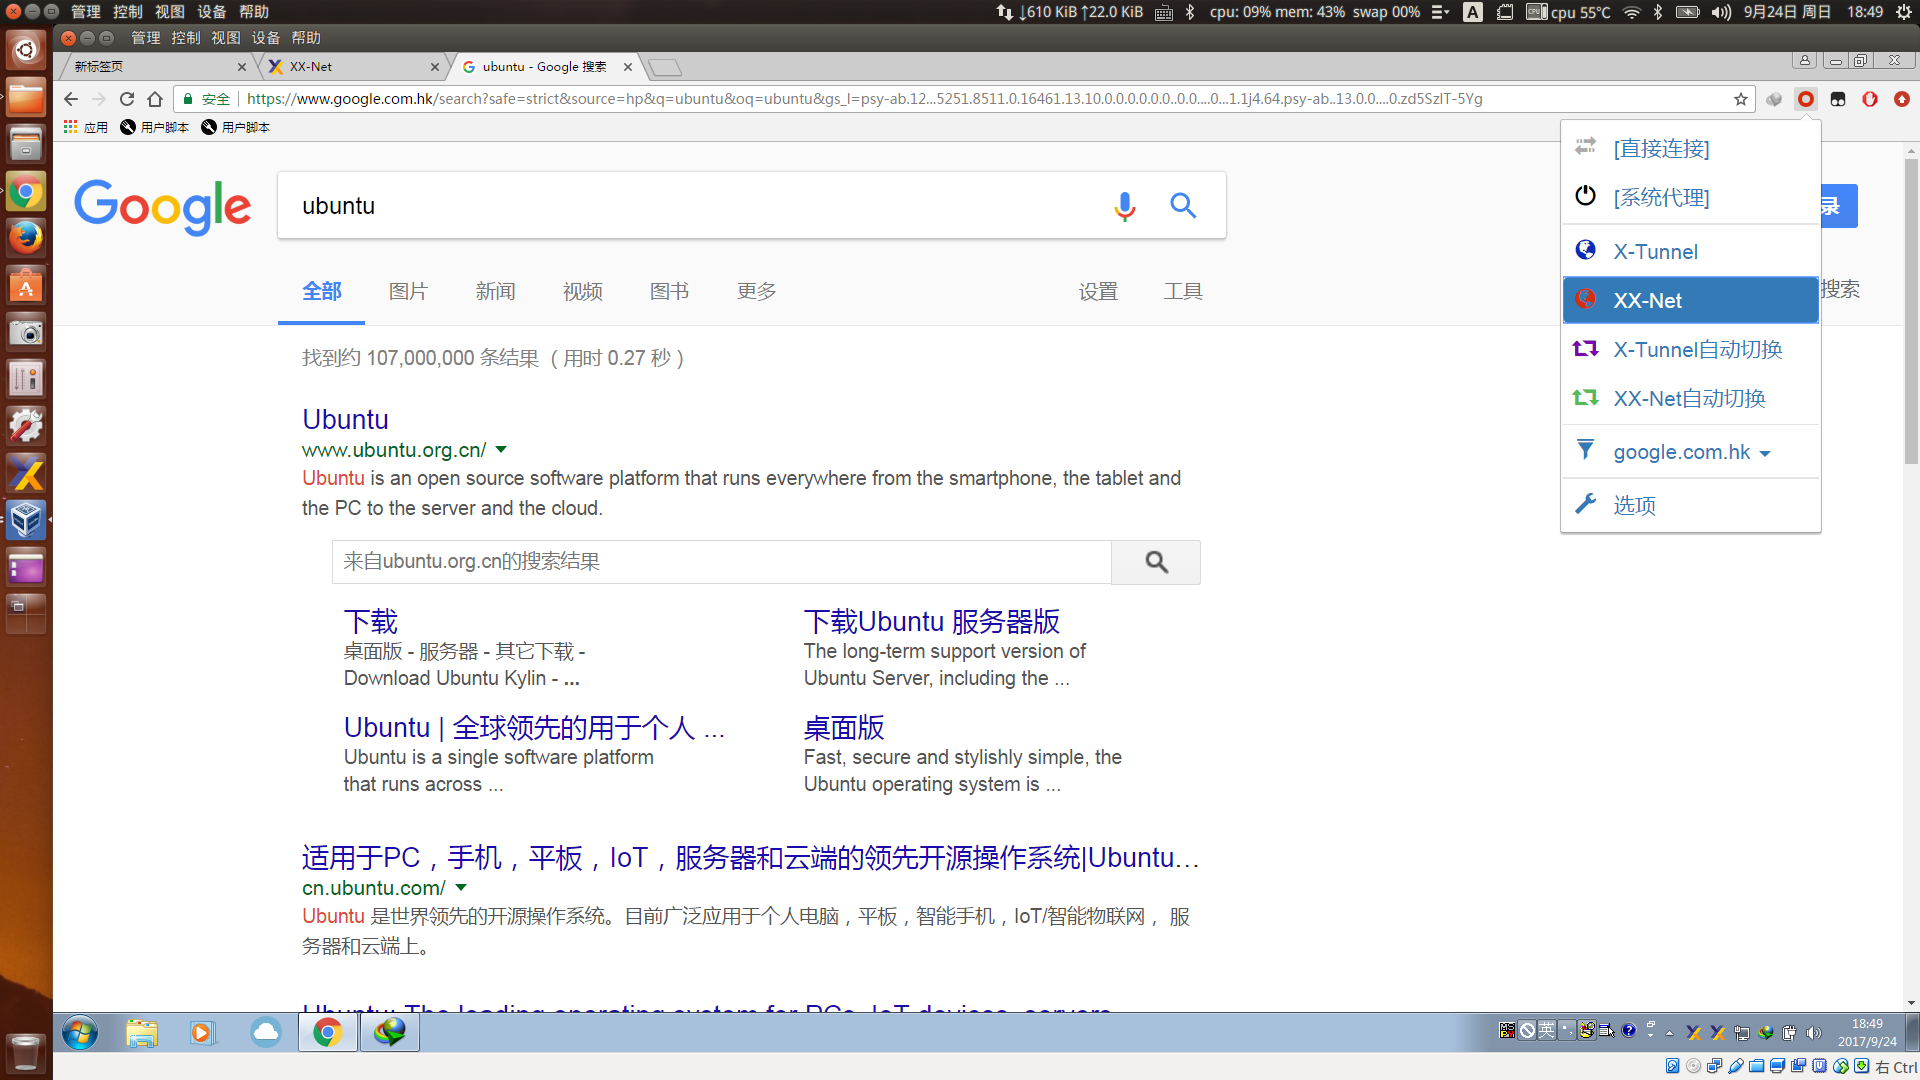
Task: Open the 下载Ubuntu 服务器版 link
Action: click(931, 622)
